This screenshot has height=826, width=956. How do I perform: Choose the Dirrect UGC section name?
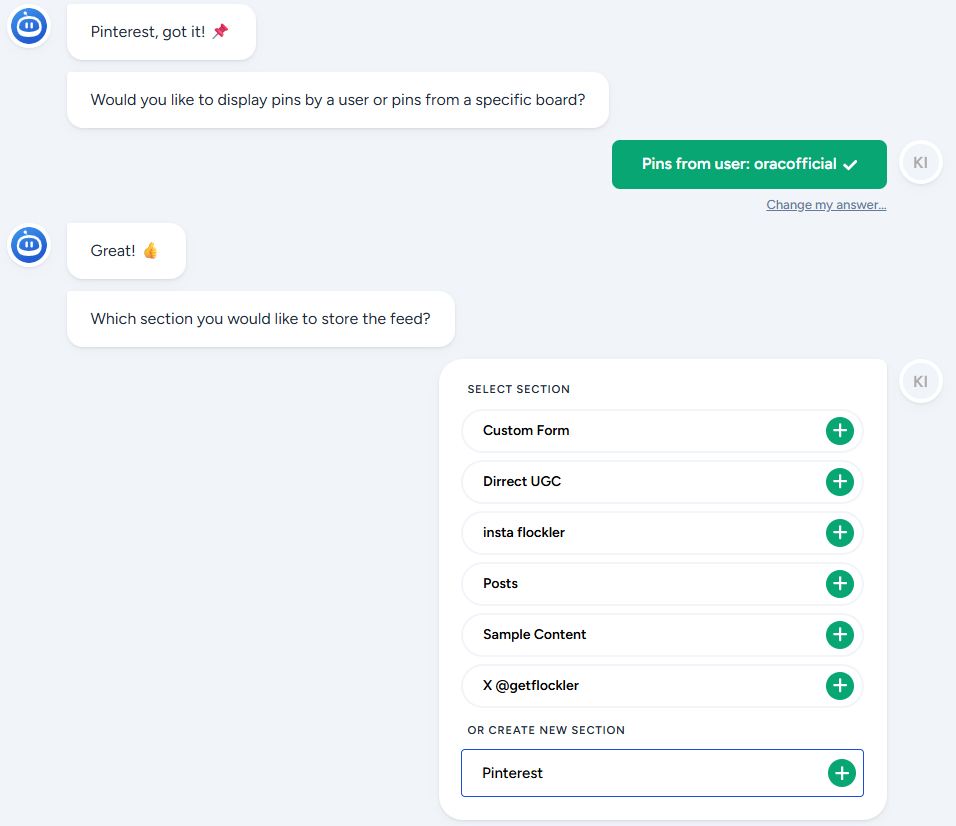coord(522,482)
